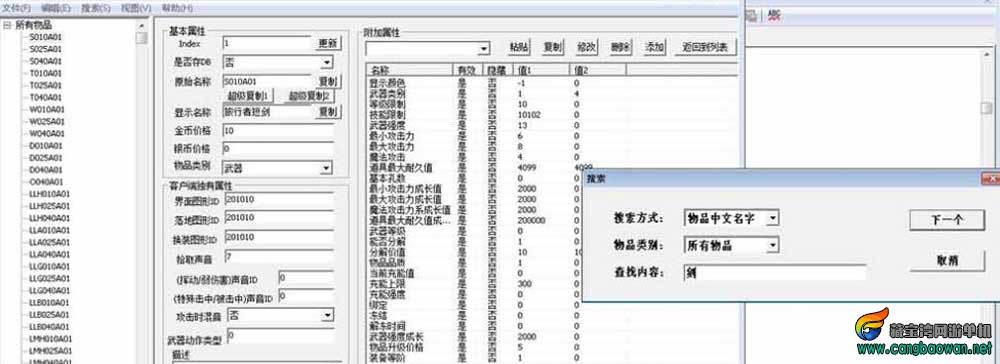The width and height of the screenshot is (1000, 364).
Task: Open the 文件(F) menu
Action: pyautogui.click(x=17, y=8)
